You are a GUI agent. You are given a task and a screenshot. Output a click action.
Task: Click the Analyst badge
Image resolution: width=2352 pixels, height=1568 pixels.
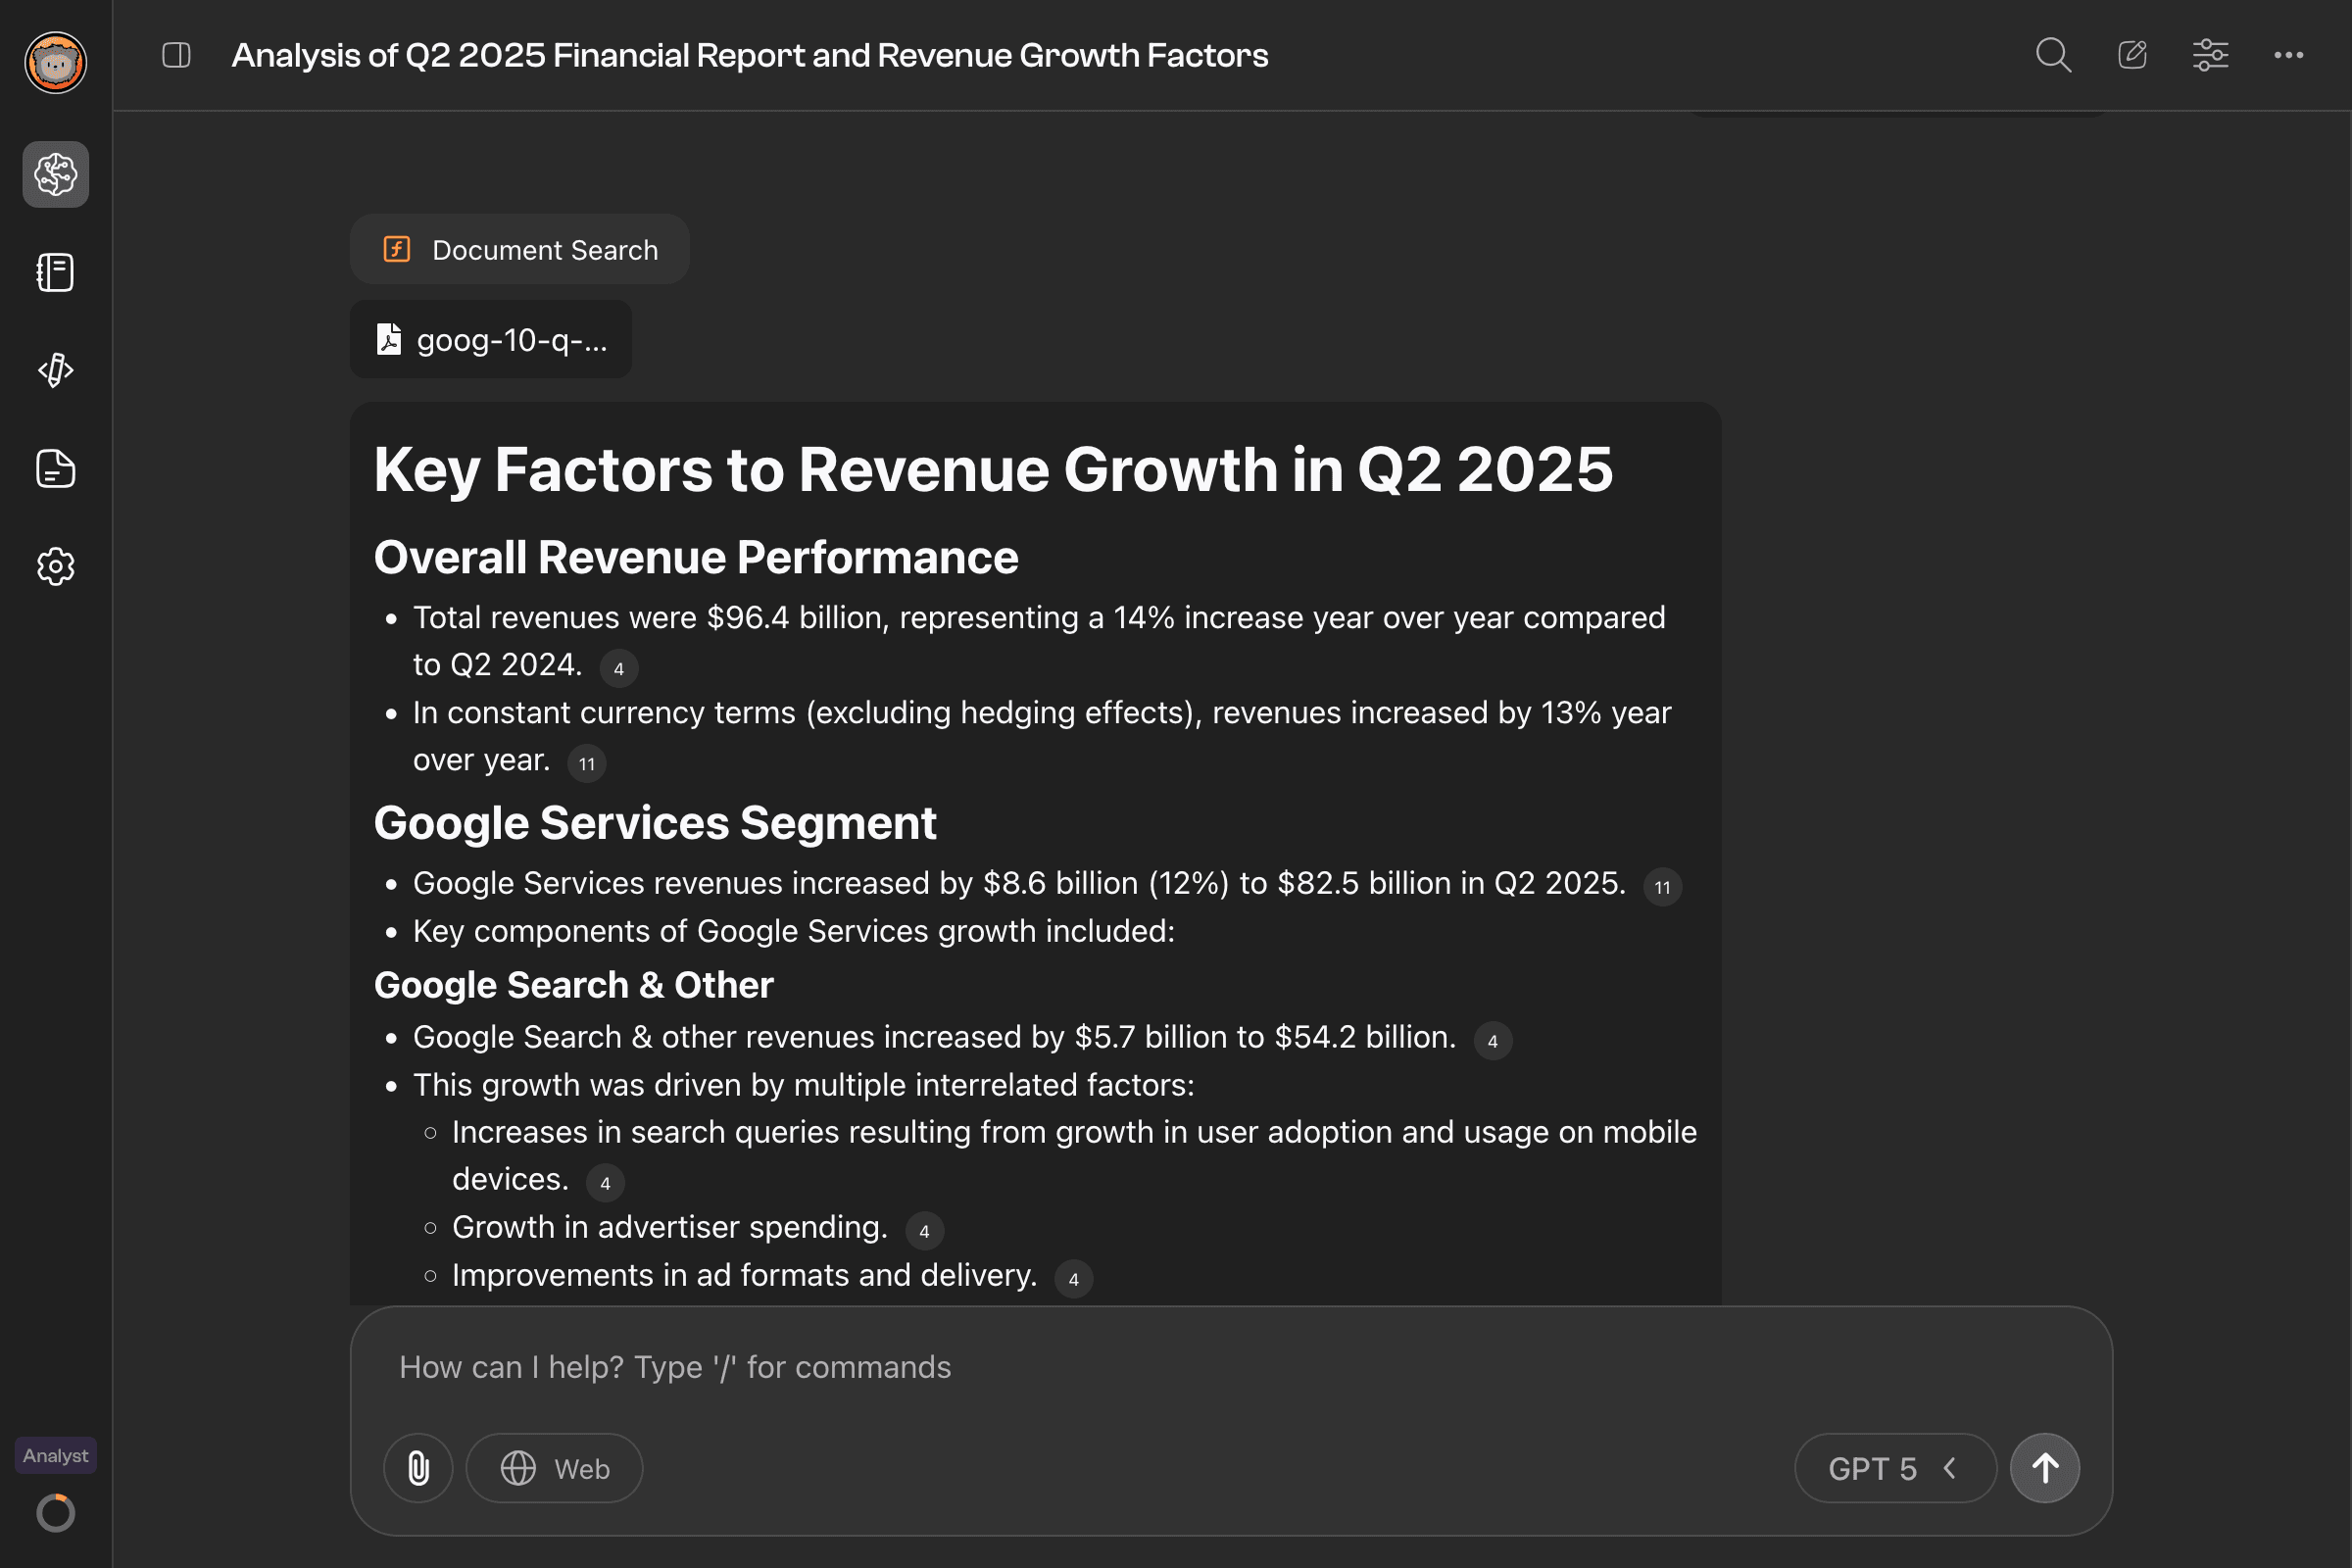(56, 1455)
